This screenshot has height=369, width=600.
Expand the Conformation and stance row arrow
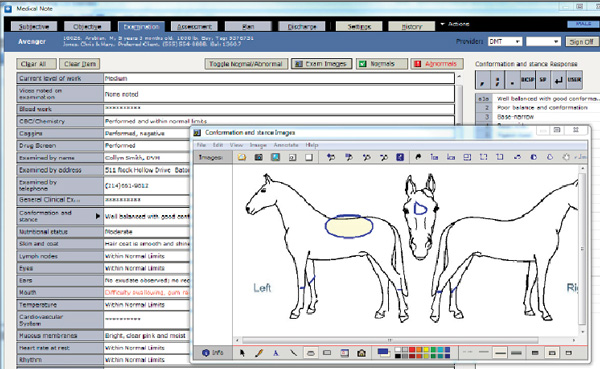[98, 216]
